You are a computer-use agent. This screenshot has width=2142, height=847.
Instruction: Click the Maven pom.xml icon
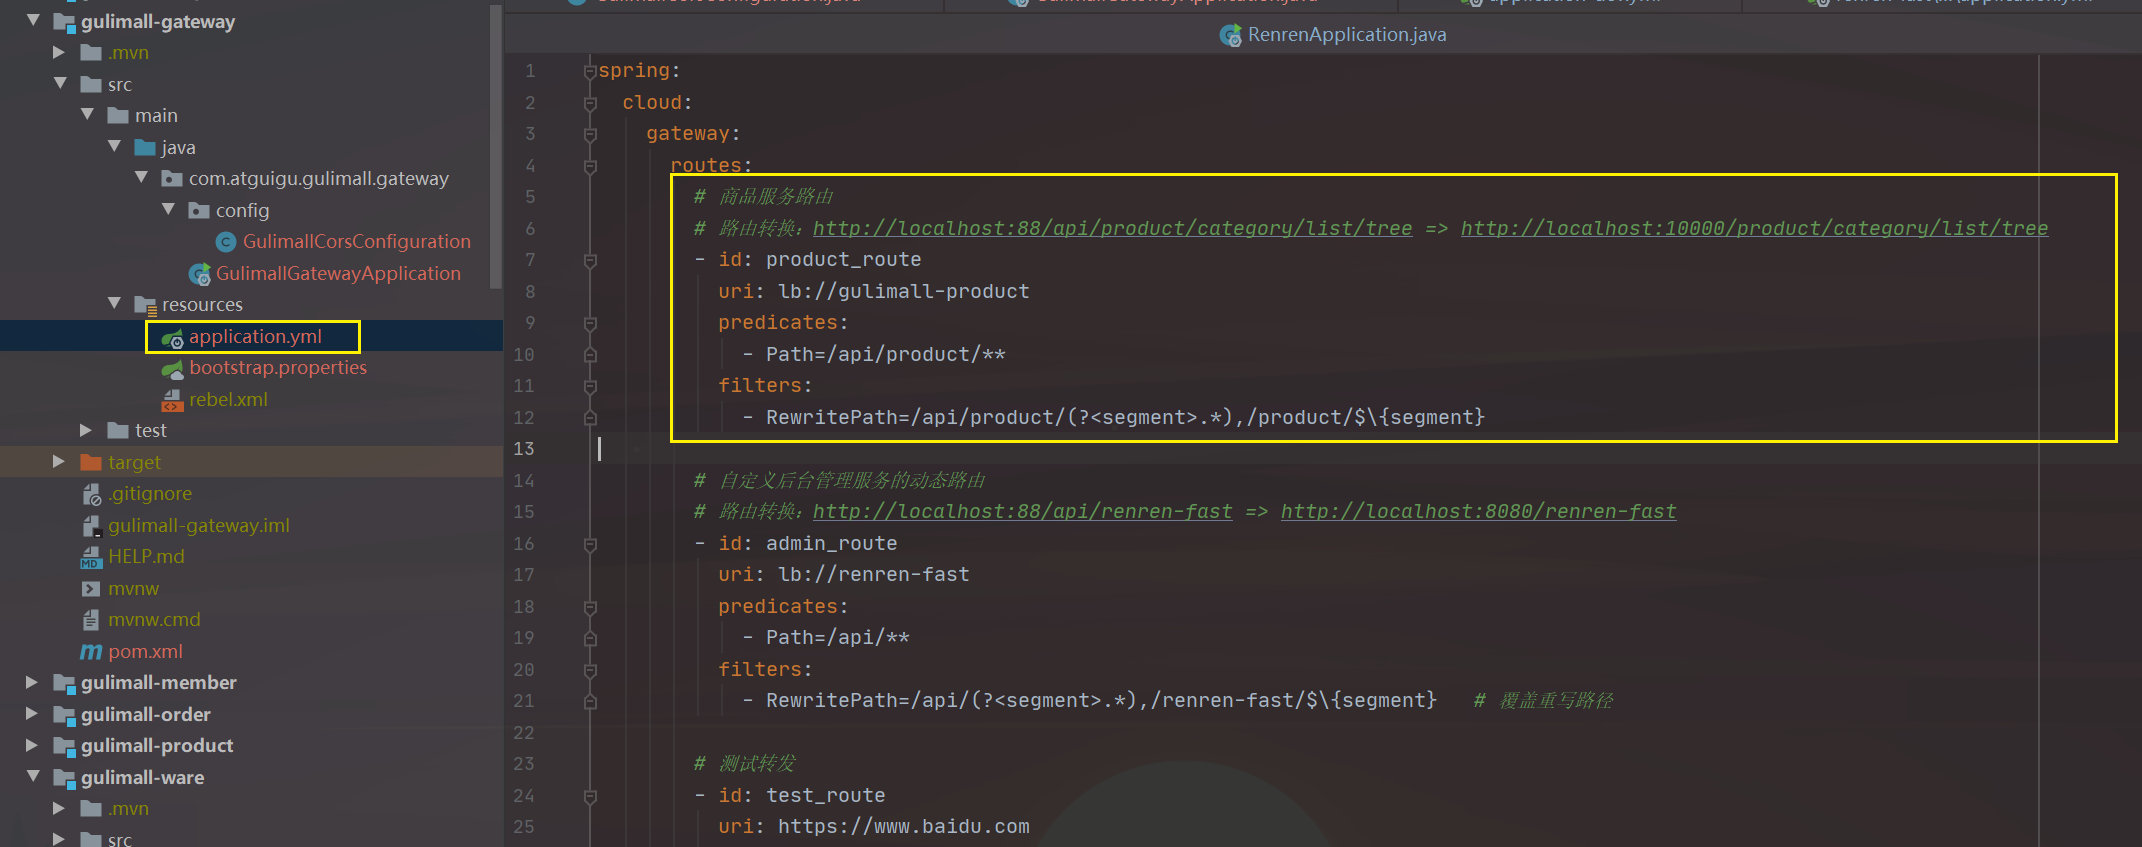pos(91,652)
